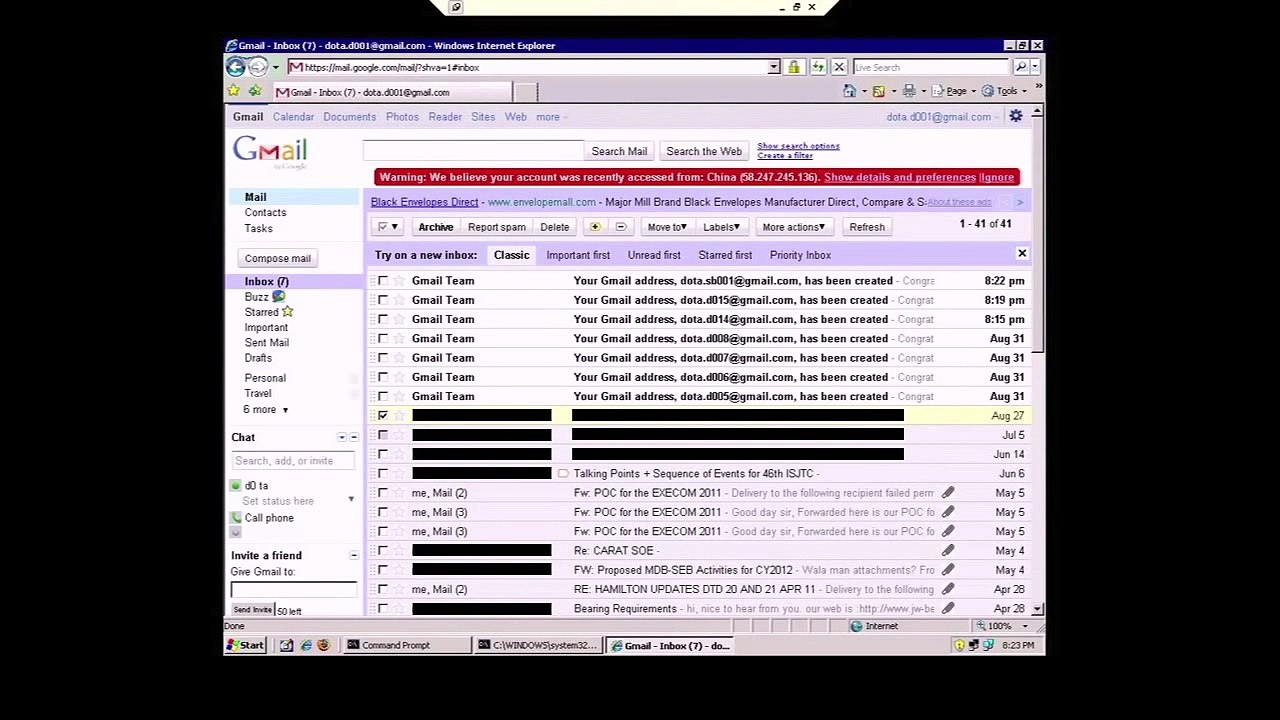Image resolution: width=1280 pixels, height=720 pixels.
Task: Click Show details and preferences link
Action: [x=900, y=177]
